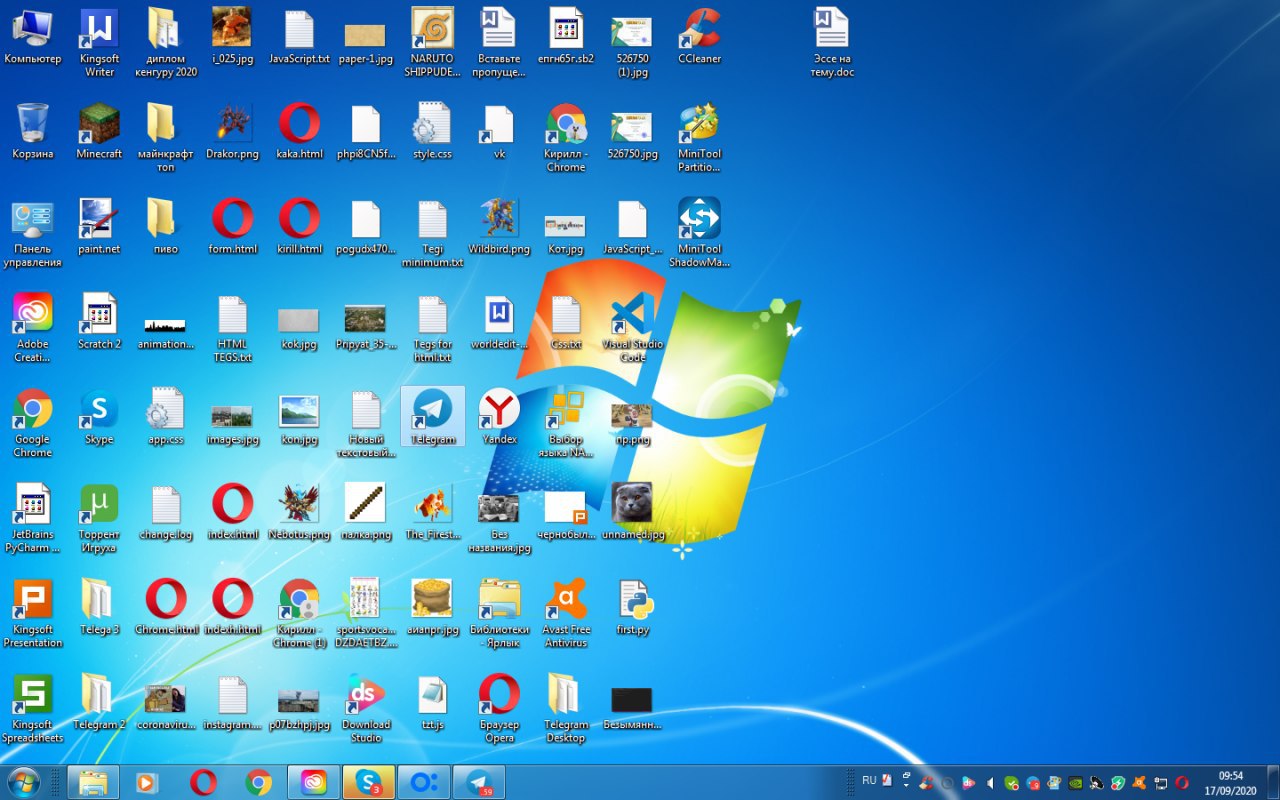Image resolution: width=1280 pixels, height=800 pixels.
Task: Select the Торрент Игруха uTorrent shortcut
Action: [x=99, y=518]
